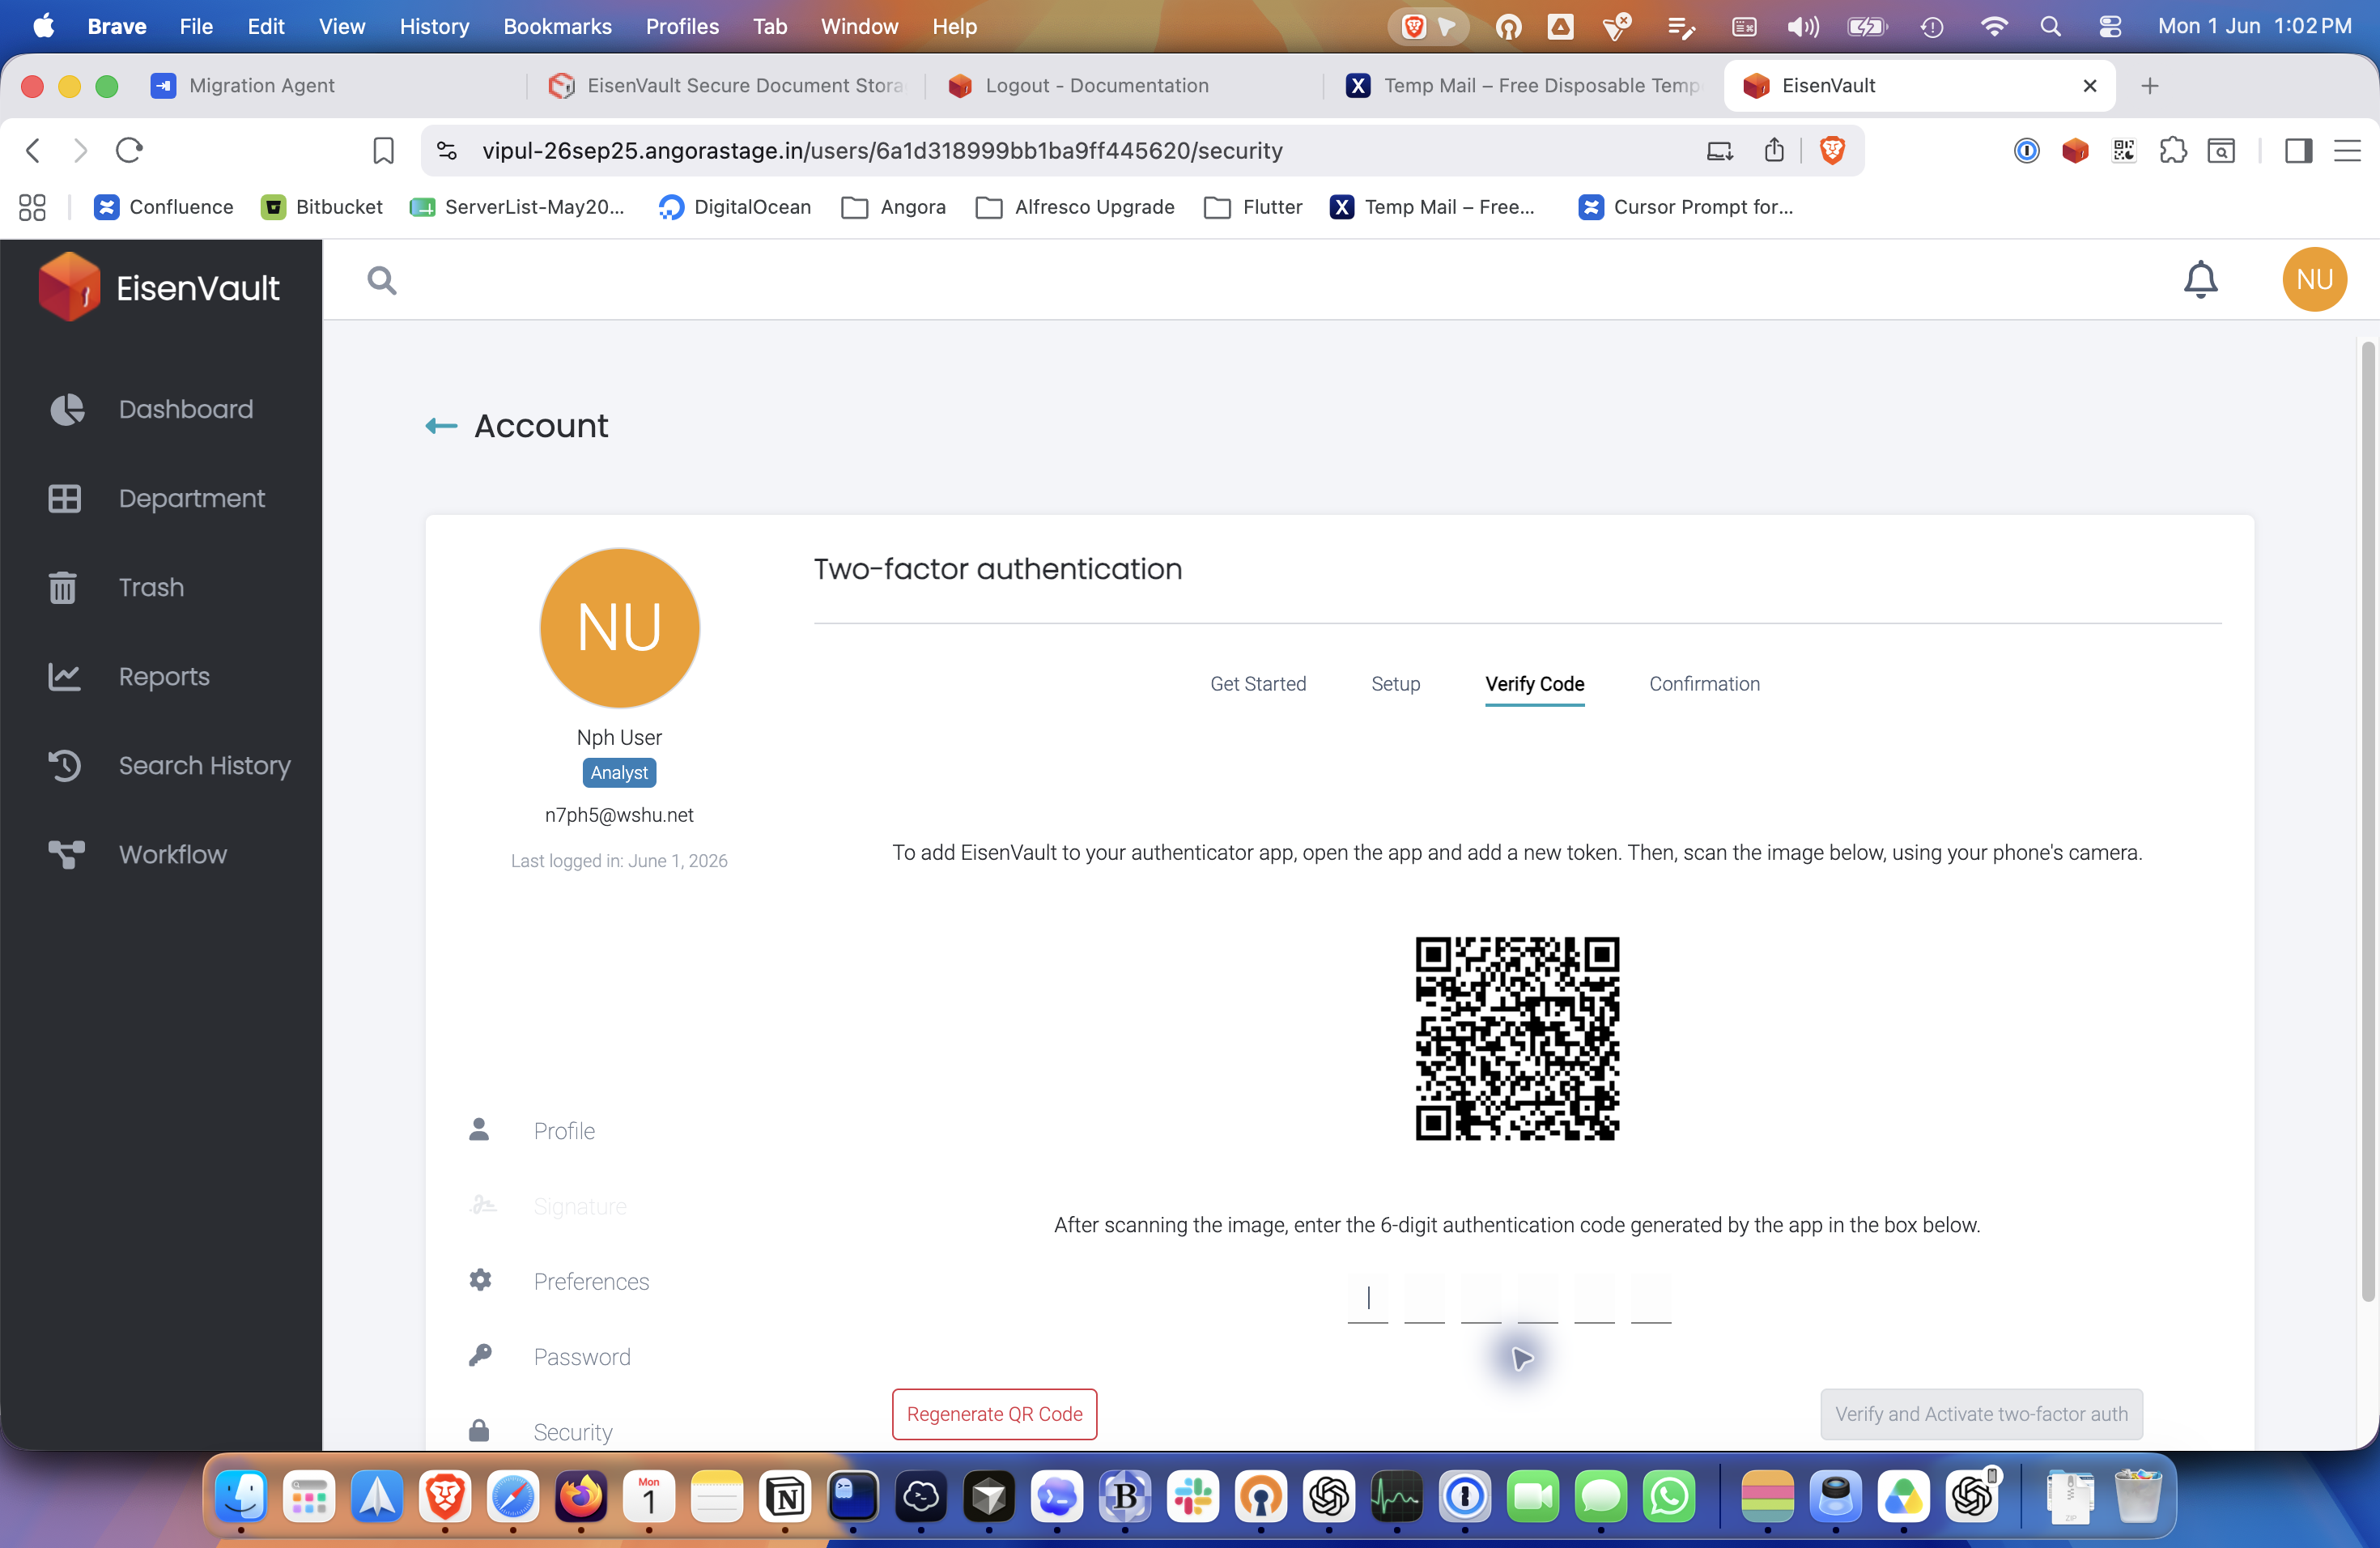Open the Cursor Prompt bookmark
This screenshot has height=1548, width=2380.
1686,207
